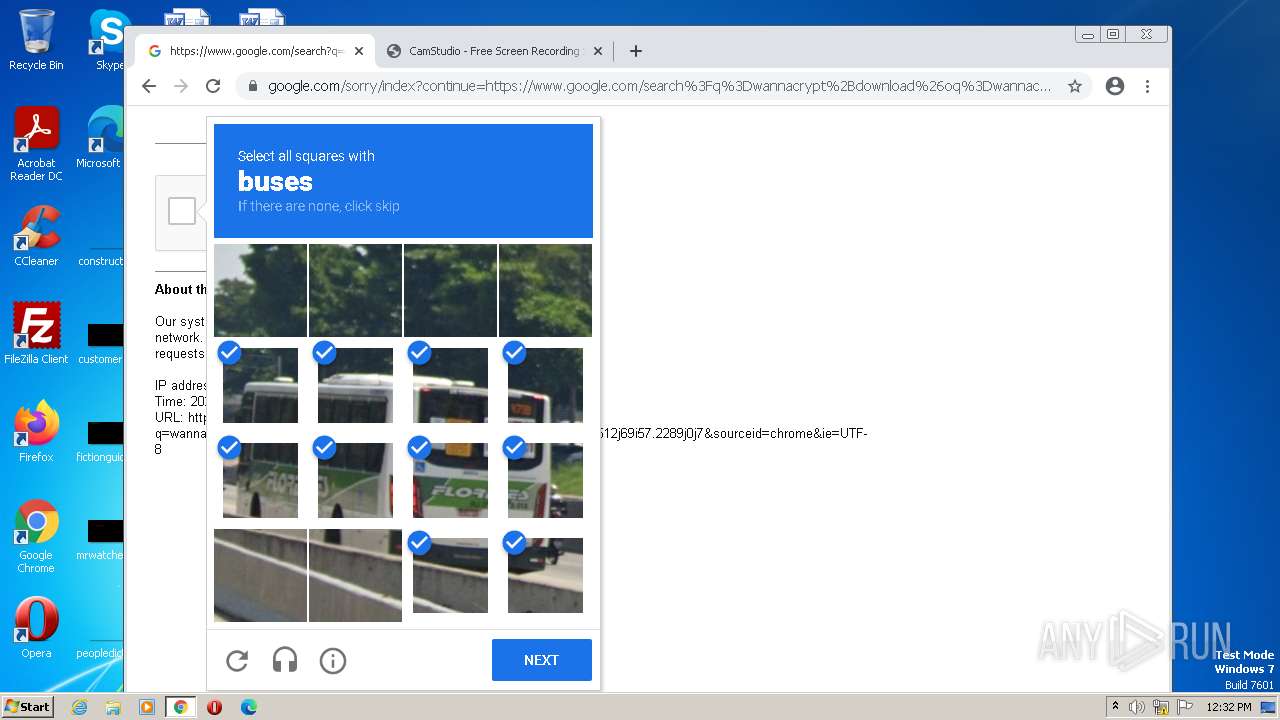Switch to the Google search tab
The height and width of the screenshot is (720, 1280).
click(x=256, y=51)
